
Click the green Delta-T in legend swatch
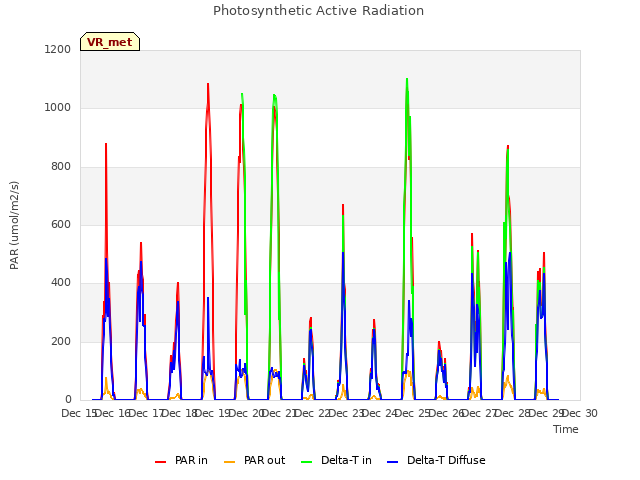[x=307, y=462]
